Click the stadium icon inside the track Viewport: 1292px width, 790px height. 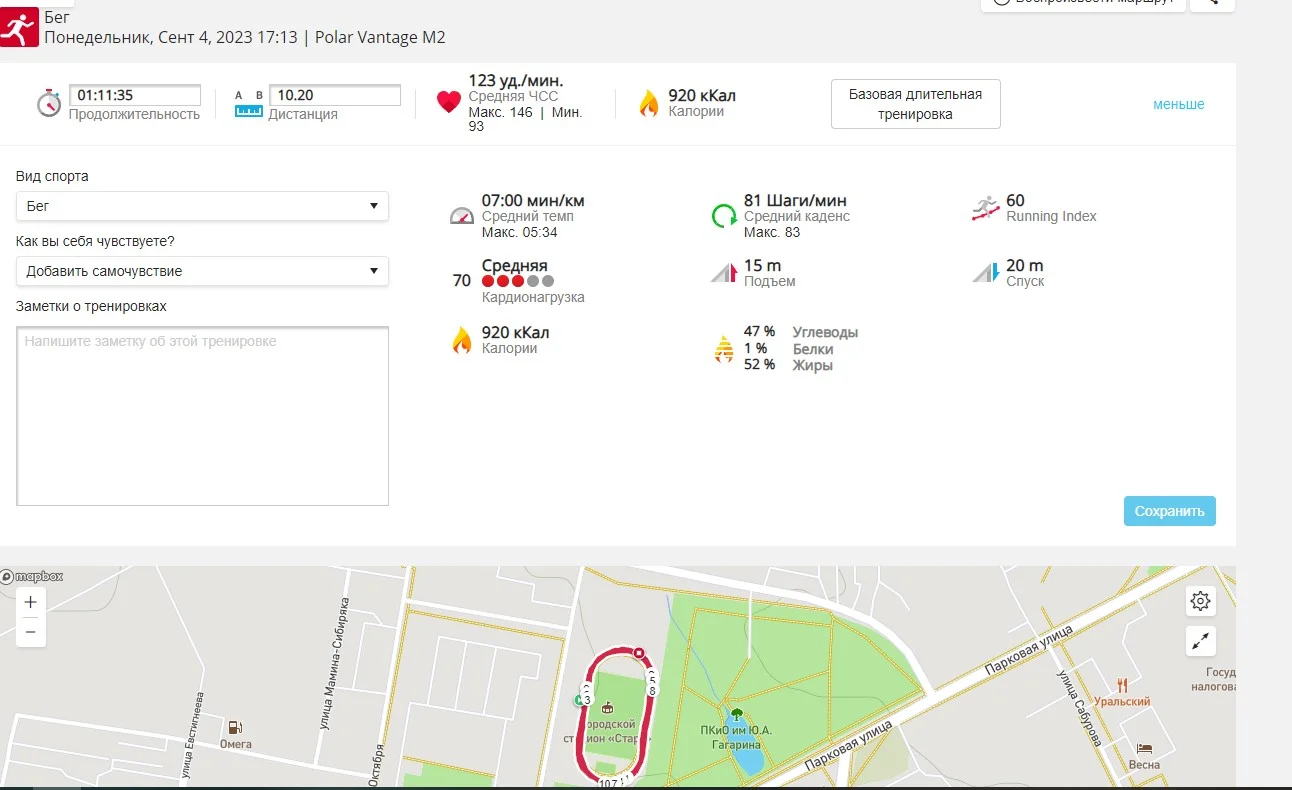(x=607, y=708)
